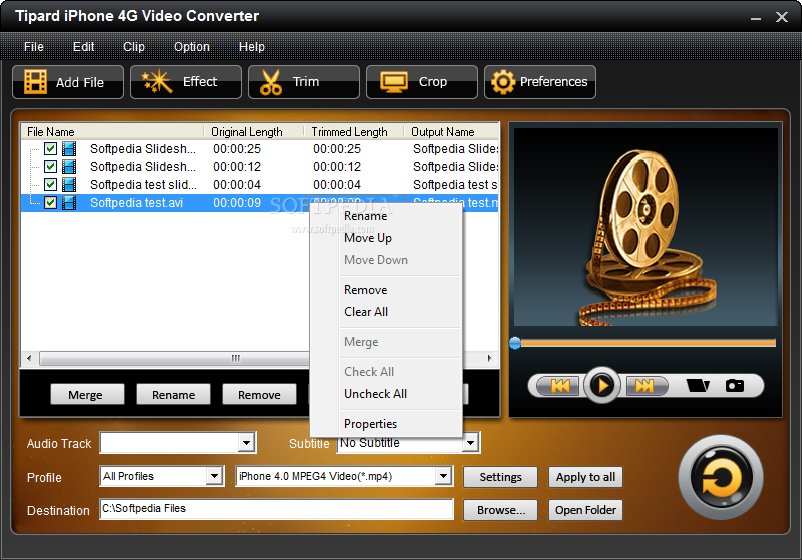802x560 pixels.
Task: Click the horizontal scrollbar thumb of file list
Action: [174, 359]
